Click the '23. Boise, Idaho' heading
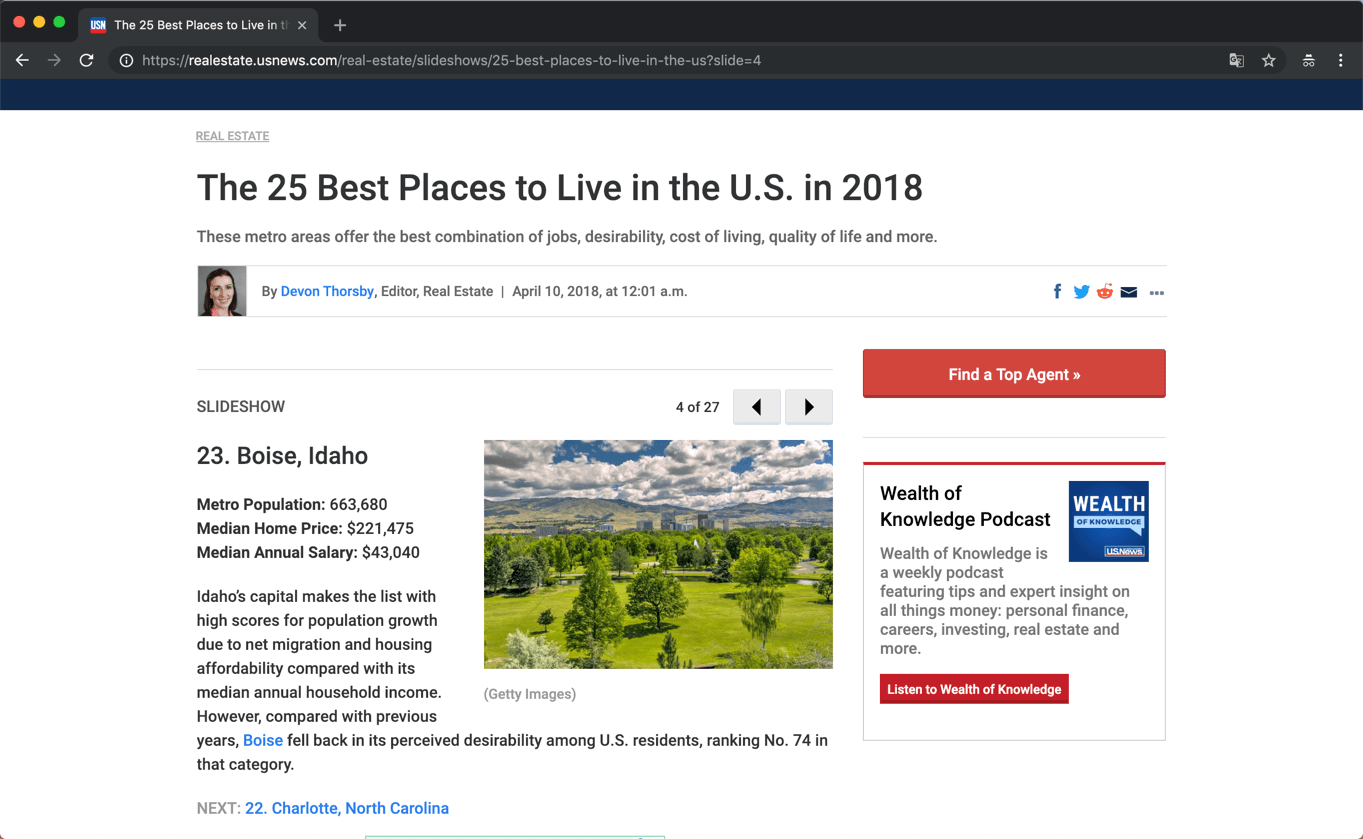The height and width of the screenshot is (839, 1363). click(x=282, y=456)
